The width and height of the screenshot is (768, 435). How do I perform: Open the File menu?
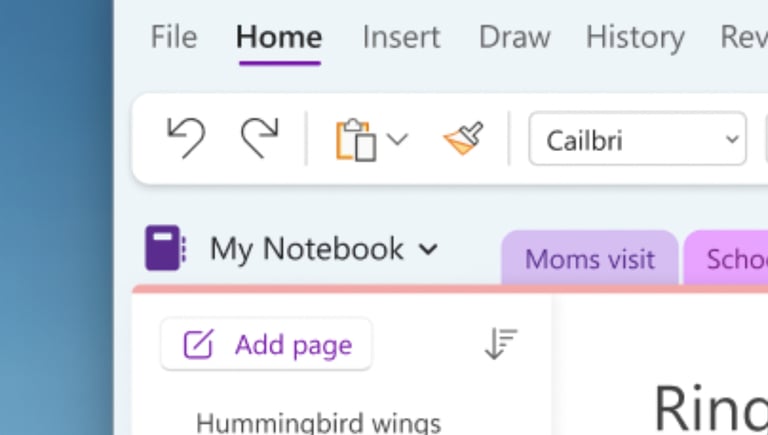click(x=174, y=37)
